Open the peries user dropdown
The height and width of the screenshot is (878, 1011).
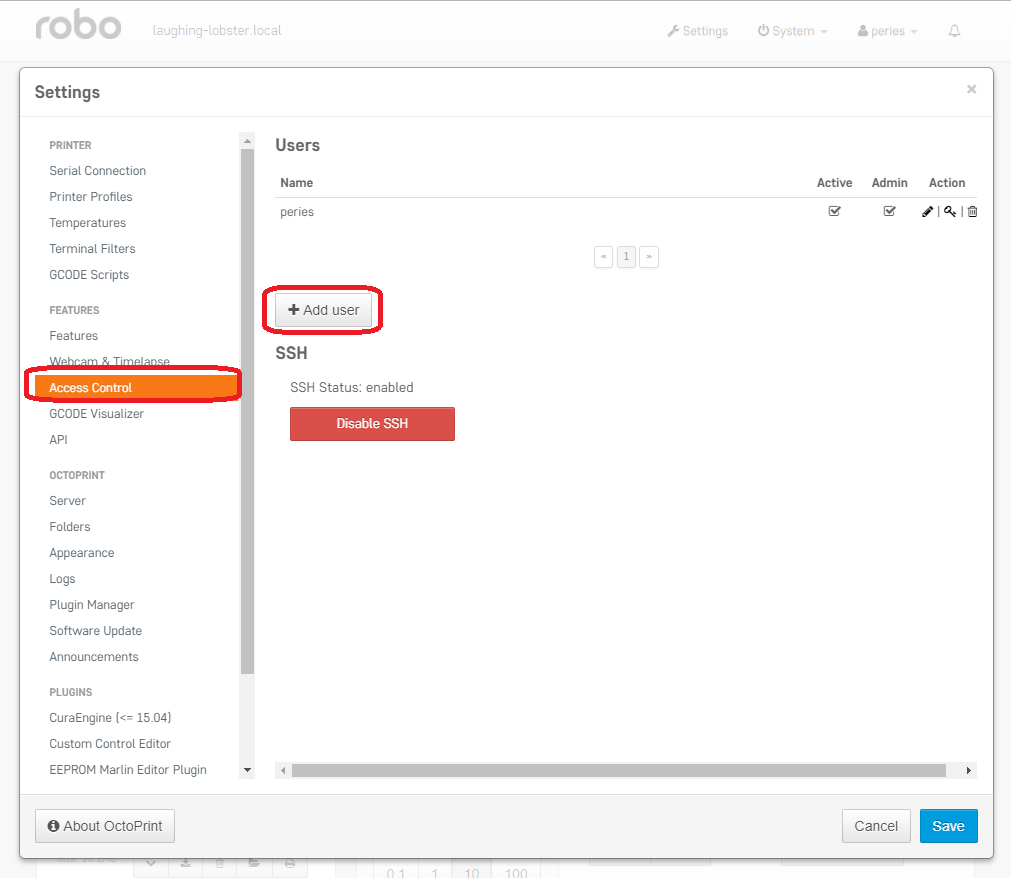(x=888, y=31)
